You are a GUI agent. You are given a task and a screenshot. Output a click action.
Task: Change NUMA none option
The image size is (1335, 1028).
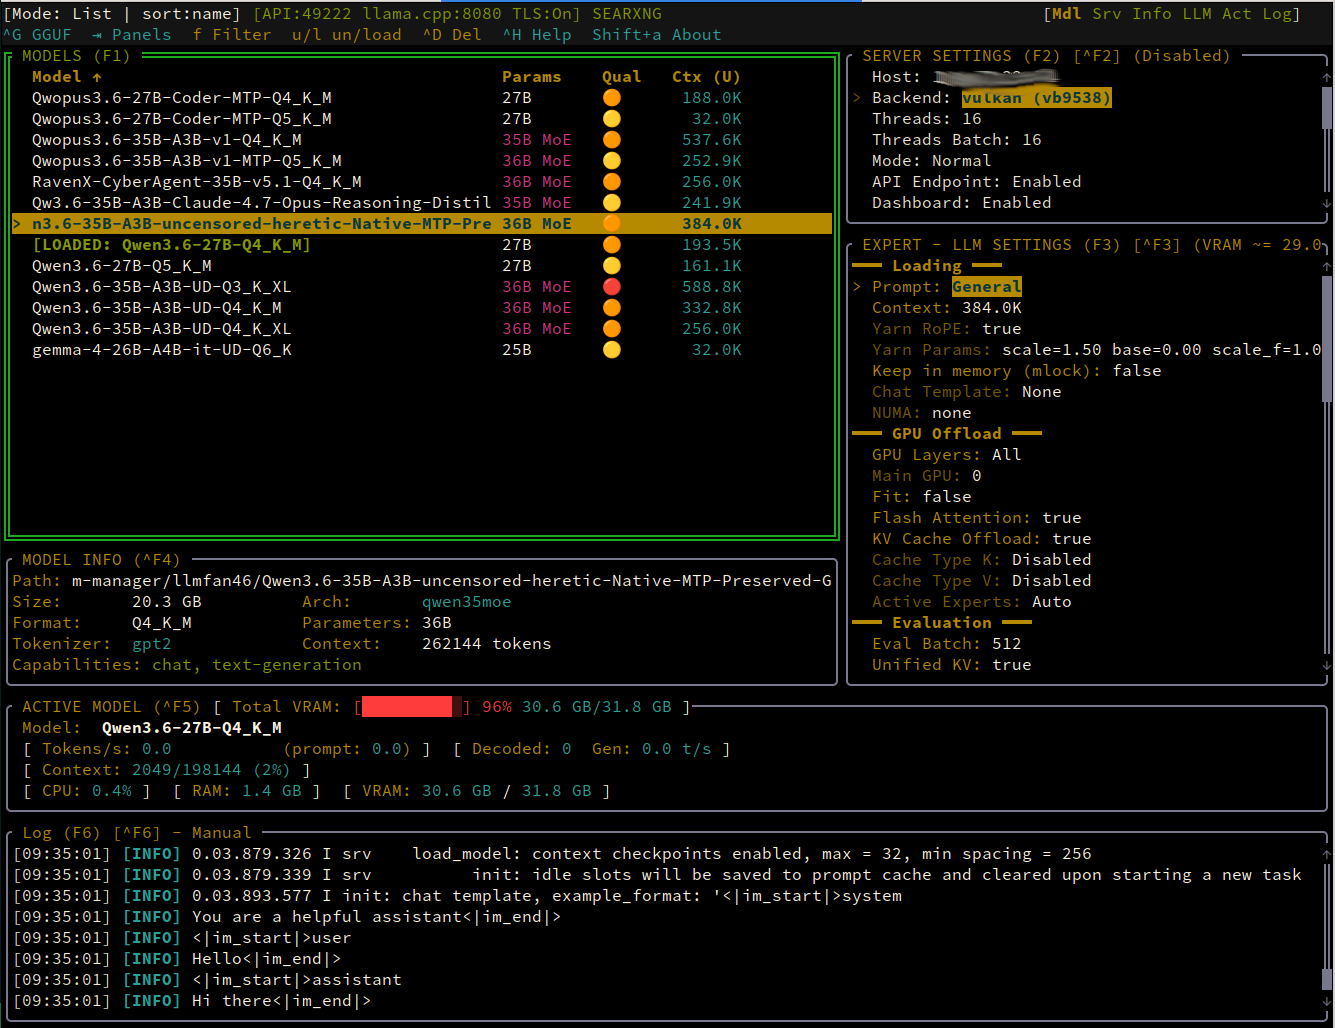point(922,413)
